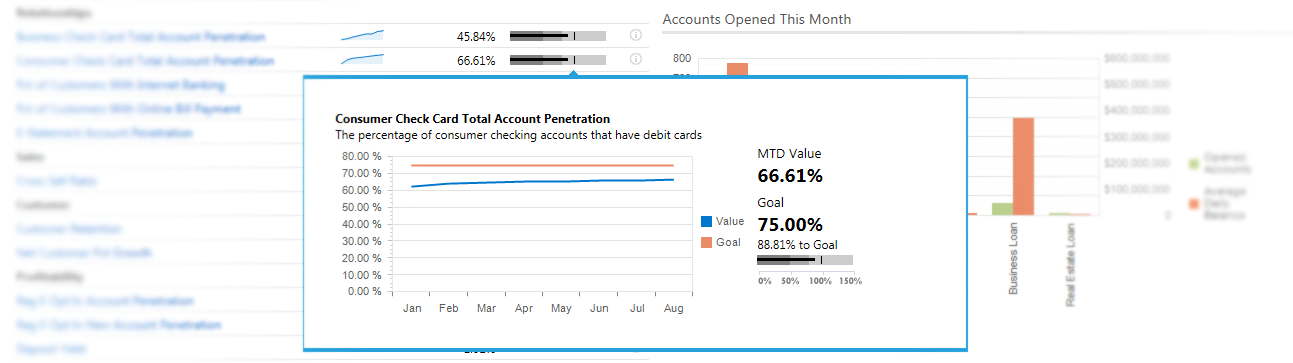The height and width of the screenshot is (363, 1293).
Task: Open Consumer Check Card Total Account Penetration link
Action: click(x=145, y=61)
